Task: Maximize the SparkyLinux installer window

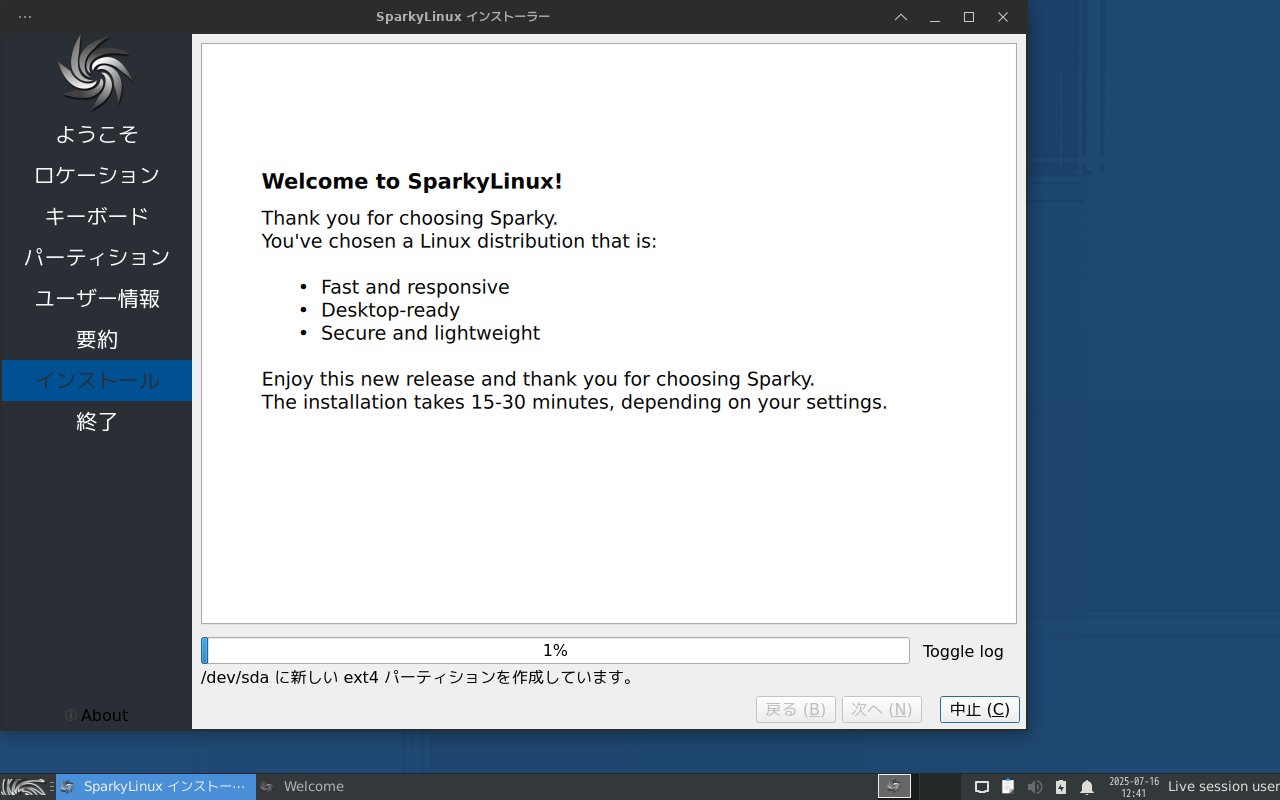Action: [x=969, y=17]
